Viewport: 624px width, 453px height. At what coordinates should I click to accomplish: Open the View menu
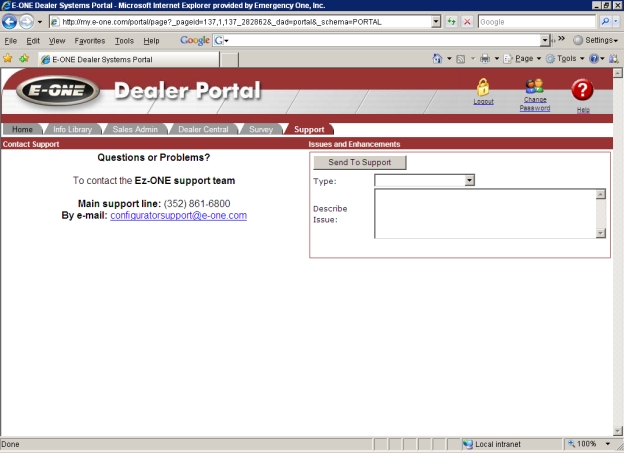[x=57, y=41]
